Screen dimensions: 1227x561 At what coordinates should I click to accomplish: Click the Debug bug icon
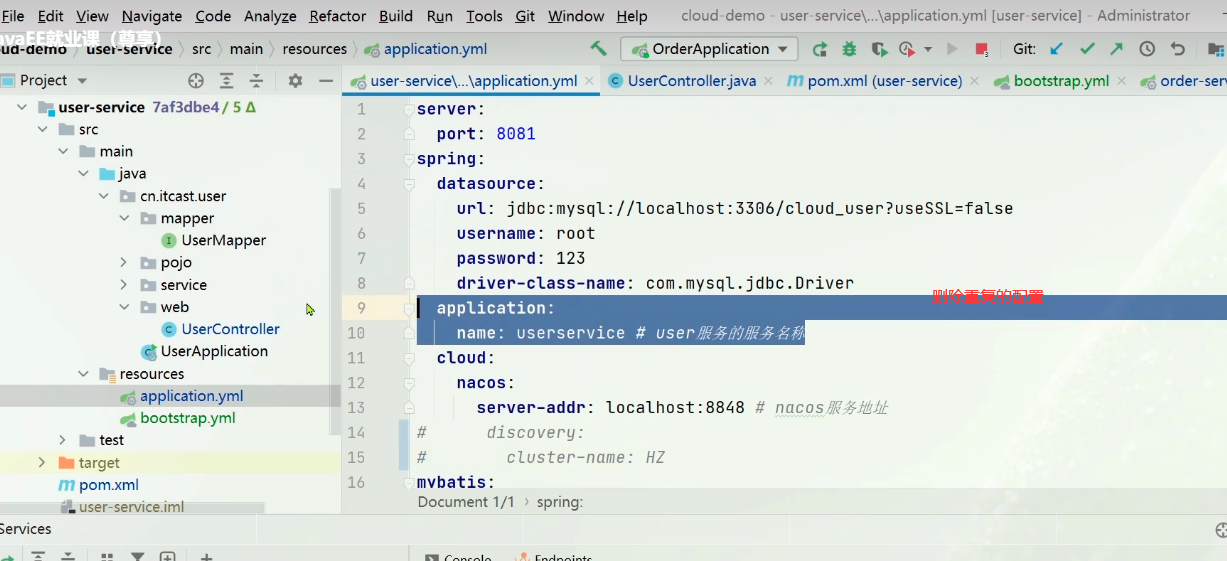coord(849,49)
